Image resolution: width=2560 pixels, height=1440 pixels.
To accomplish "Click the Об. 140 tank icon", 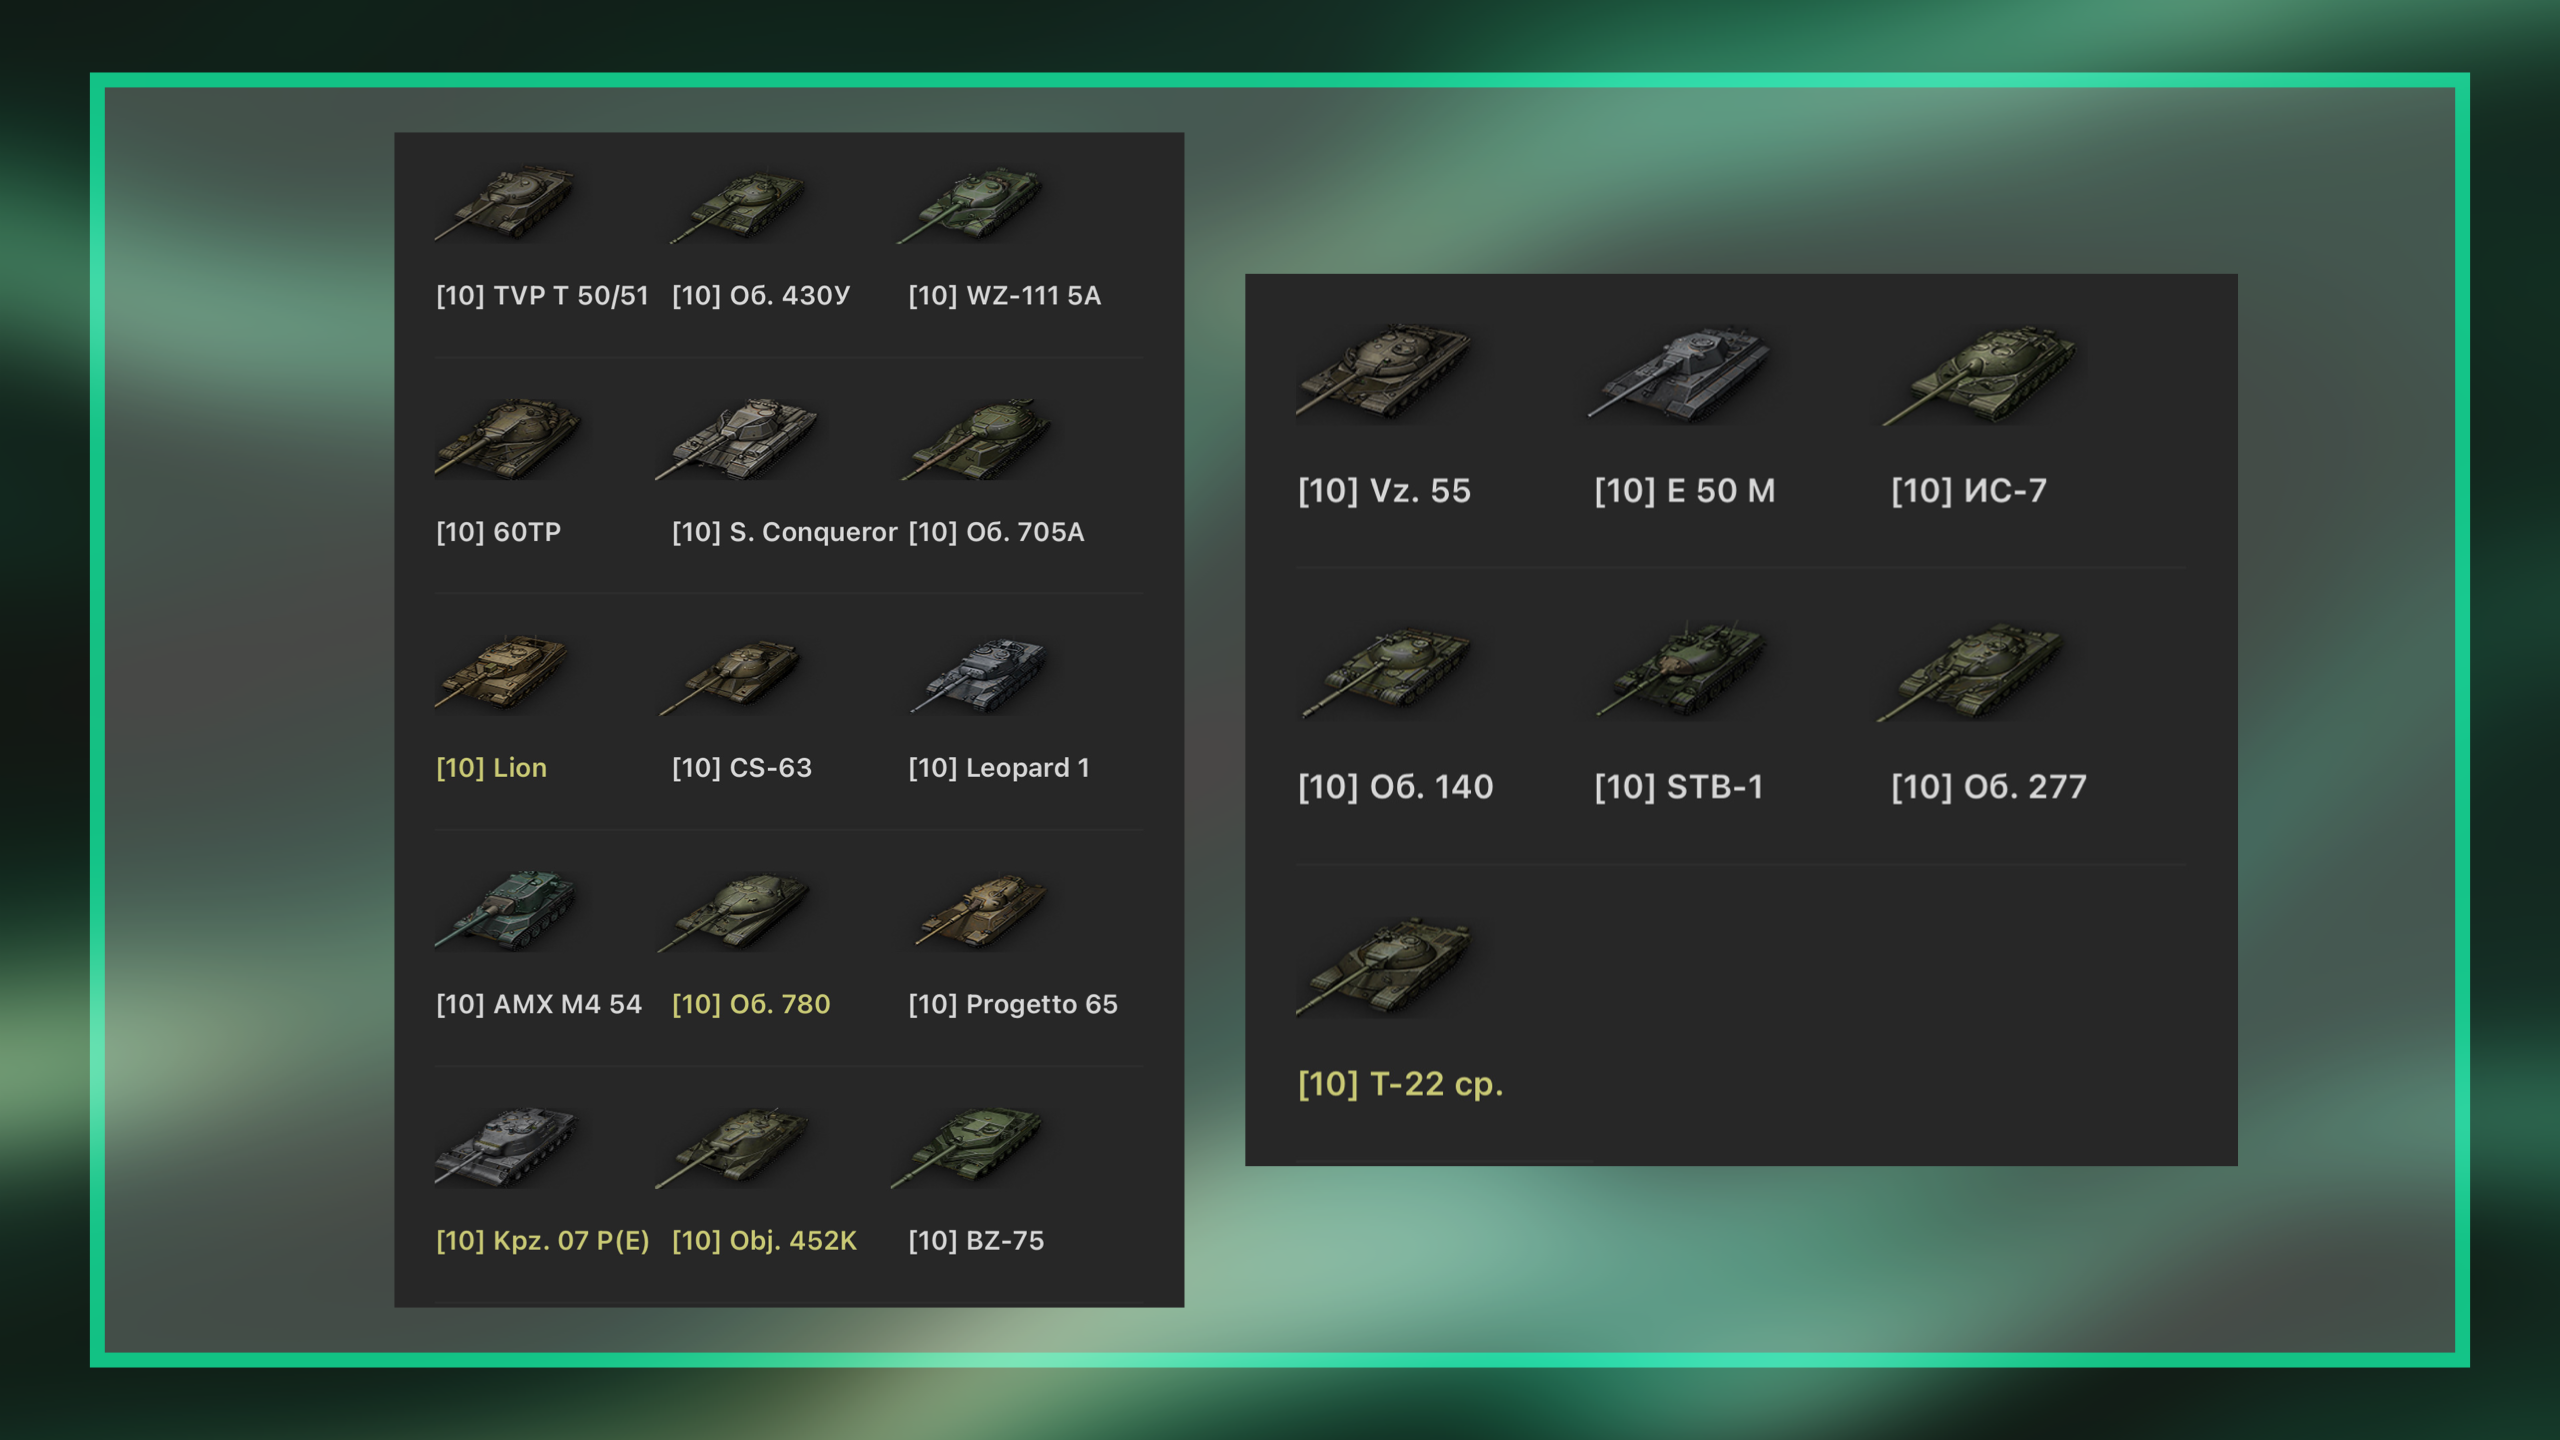I will tap(1386, 670).
